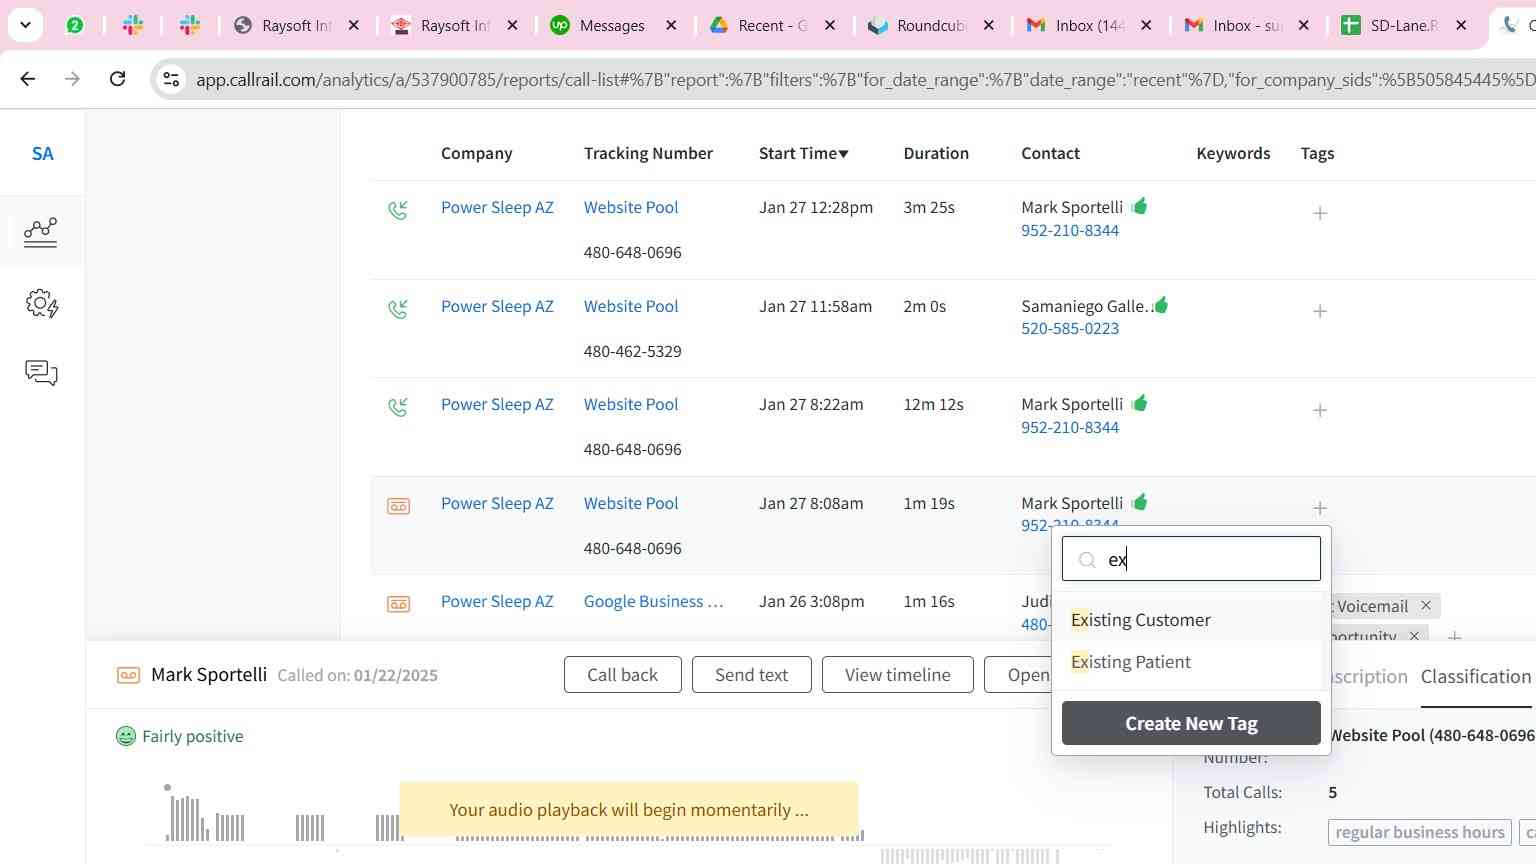Image resolution: width=1536 pixels, height=864 pixels.
Task: Add tag plus for Jan 27 8:08am call
Action: 1320,508
